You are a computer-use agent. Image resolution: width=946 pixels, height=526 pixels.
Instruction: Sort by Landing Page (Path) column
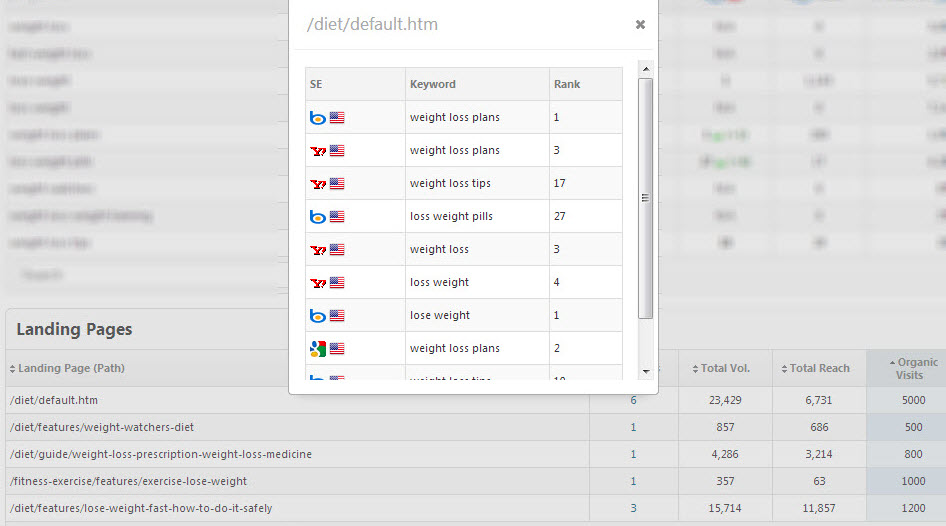pyautogui.click(x=70, y=368)
